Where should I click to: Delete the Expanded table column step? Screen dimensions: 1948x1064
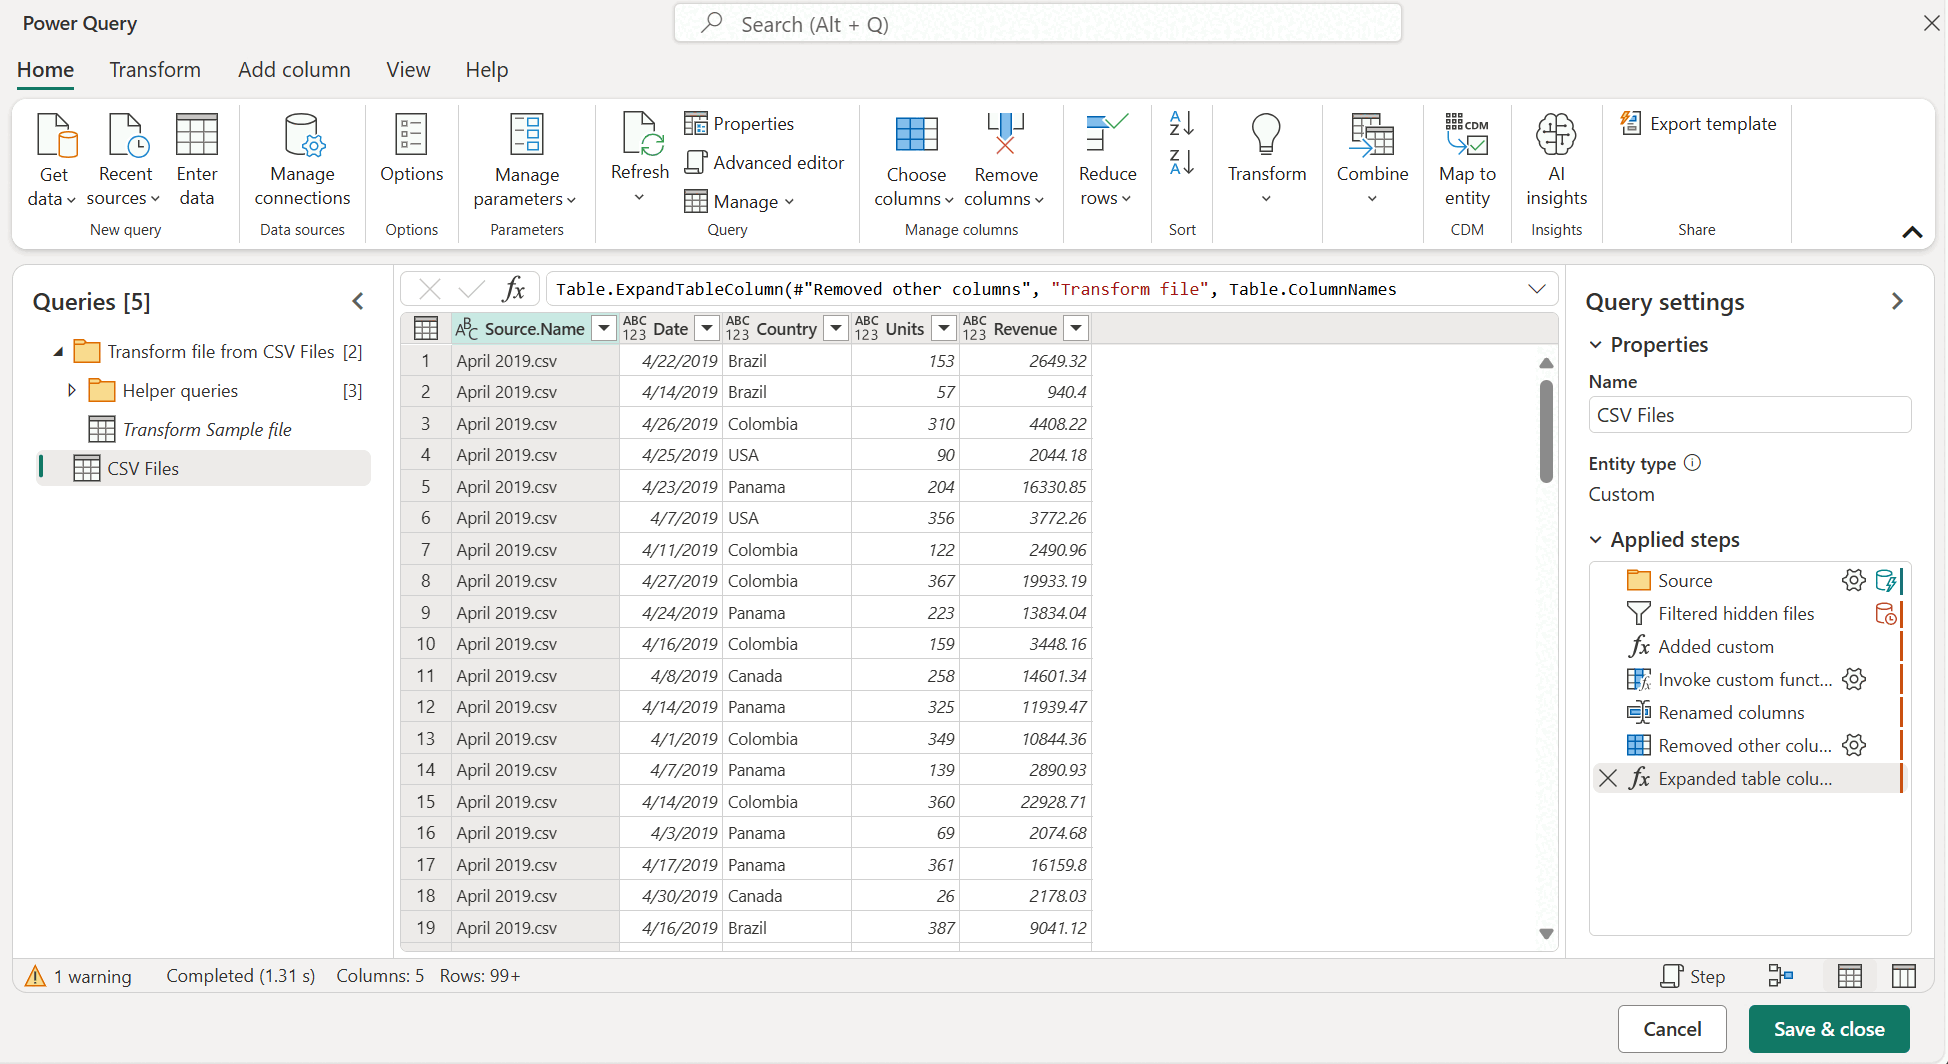1608,778
